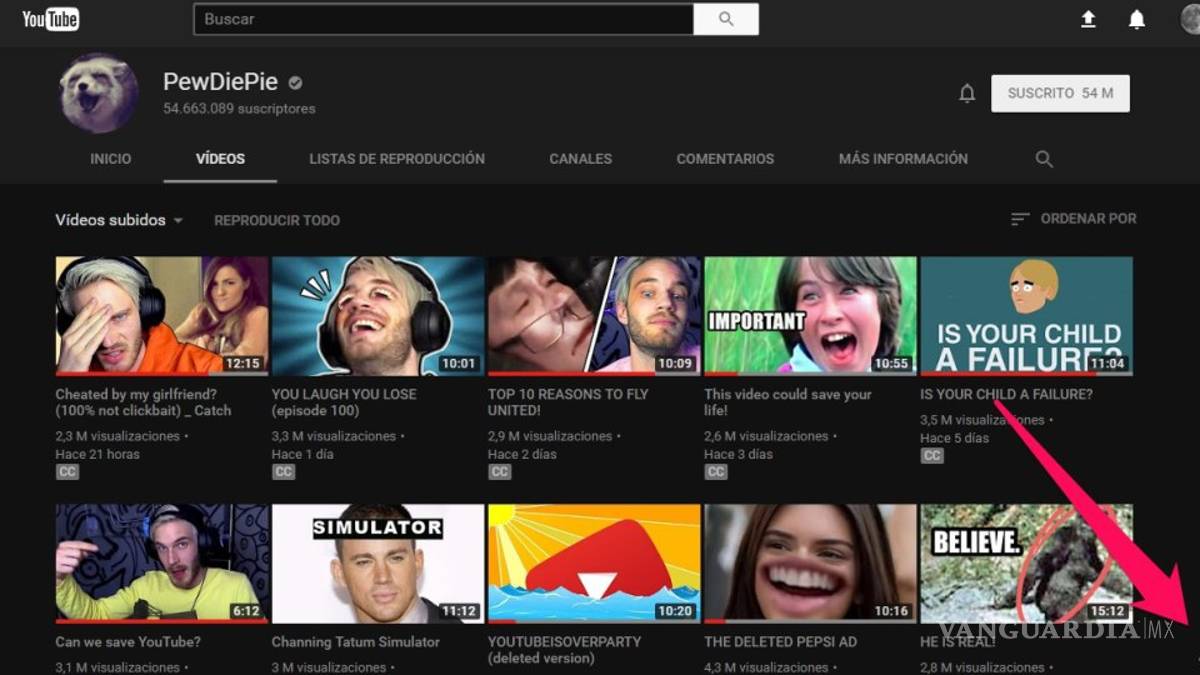This screenshot has width=1200, height=675.
Task: Open the IS YOUR CHILD A FAILURE thumbnail
Action: click(x=1026, y=315)
